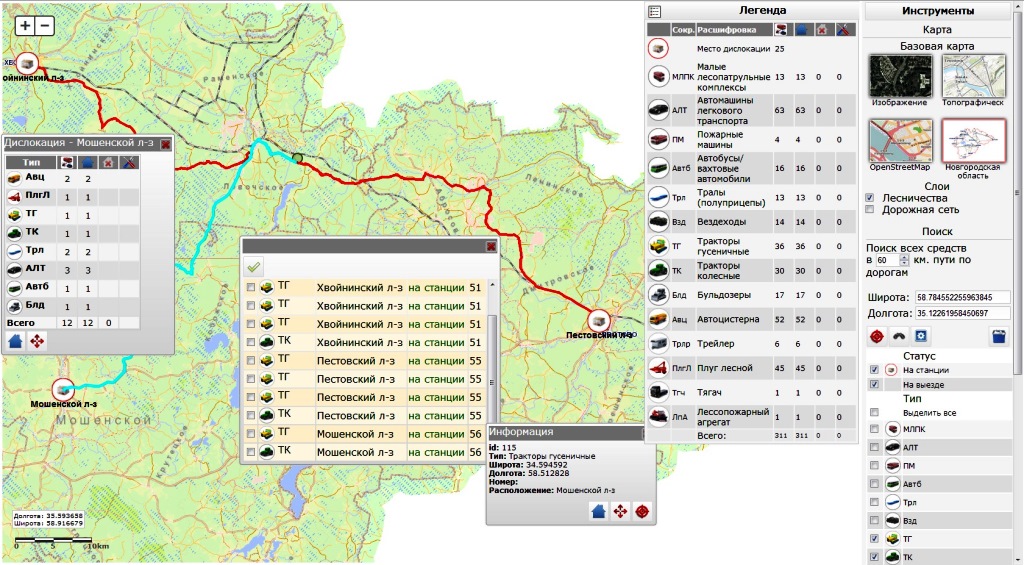Click the Долгота longitude input field
Viewport: 1024px width, 565px height.
pos(963,314)
